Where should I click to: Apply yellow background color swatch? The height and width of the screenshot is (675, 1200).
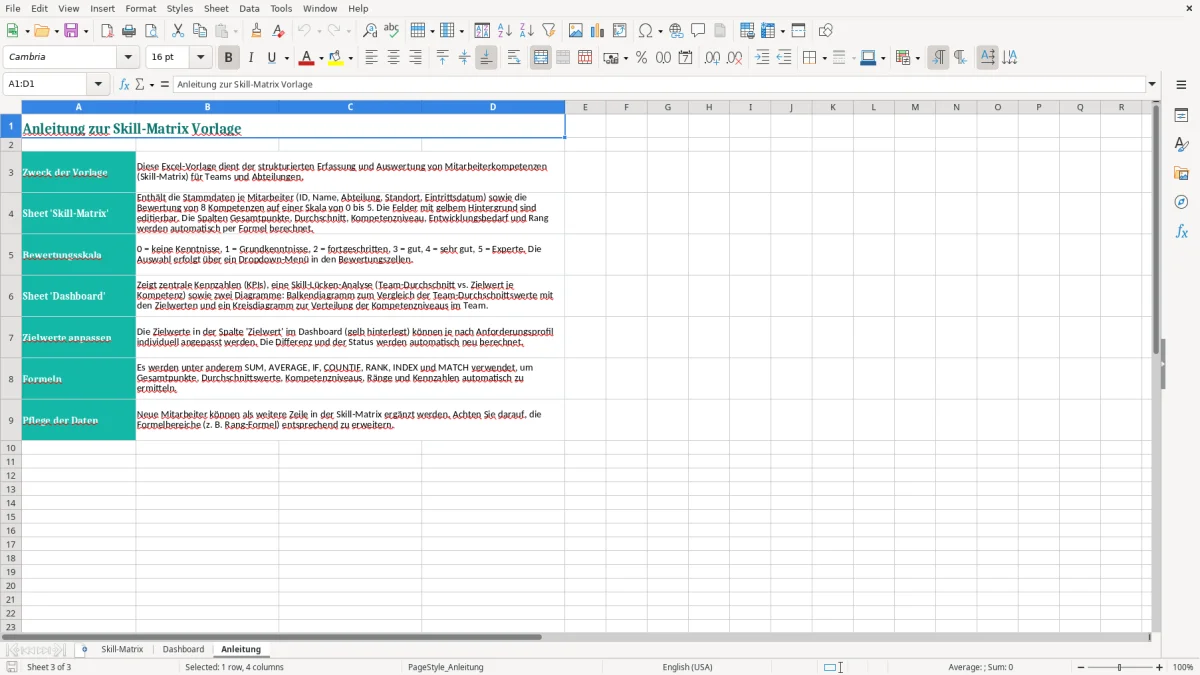pyautogui.click(x=337, y=58)
